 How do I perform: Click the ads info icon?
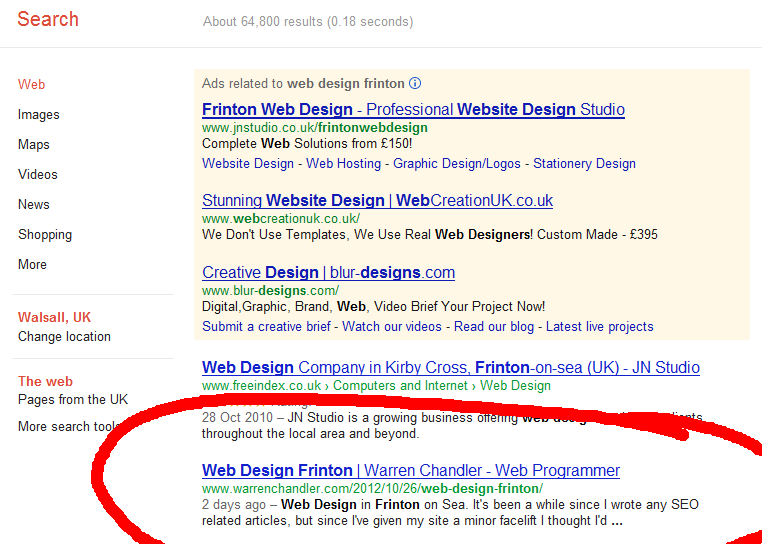[x=415, y=84]
